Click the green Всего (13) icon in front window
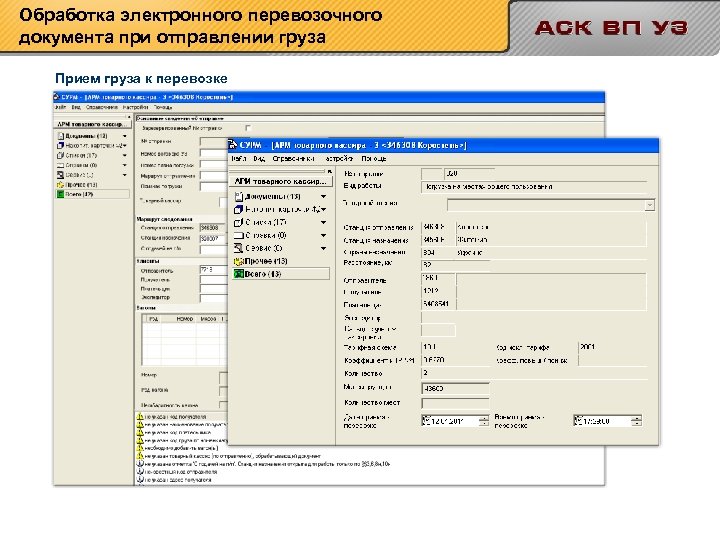720x540 pixels. [239, 274]
